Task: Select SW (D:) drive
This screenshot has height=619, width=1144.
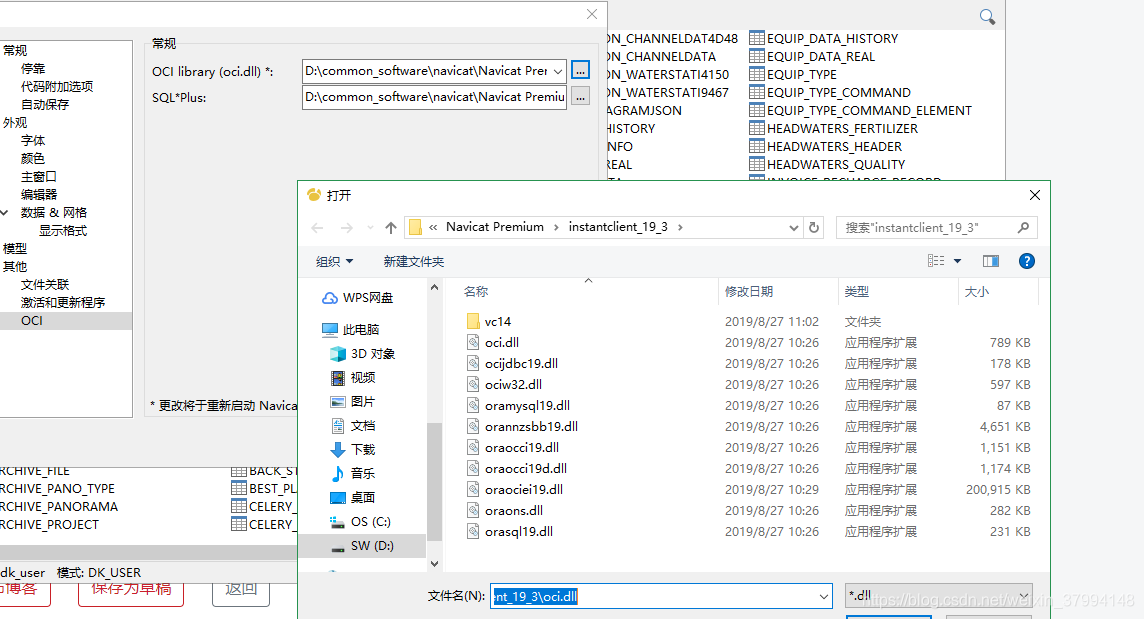Action: [362, 546]
